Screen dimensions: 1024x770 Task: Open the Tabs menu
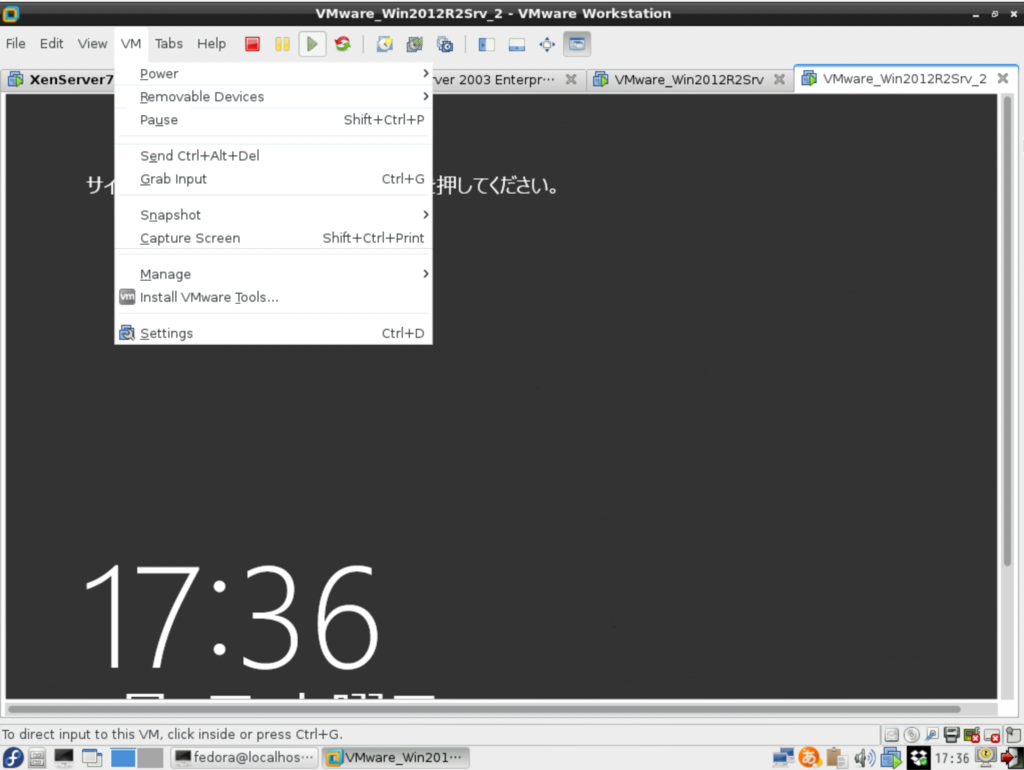[168, 44]
